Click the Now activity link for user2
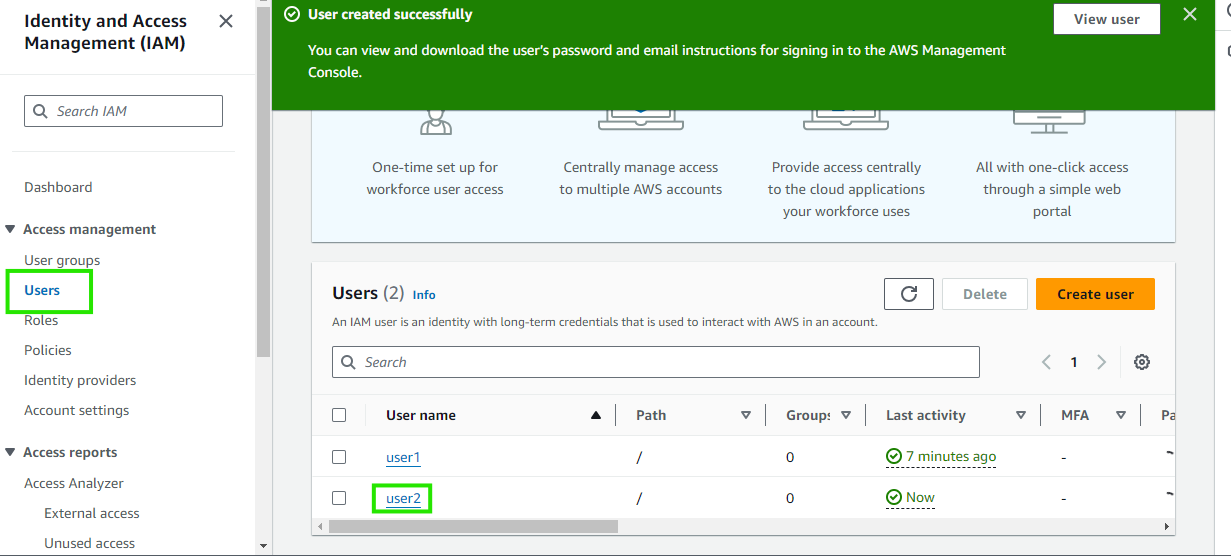Image resolution: width=1231 pixels, height=556 pixels. coord(920,497)
